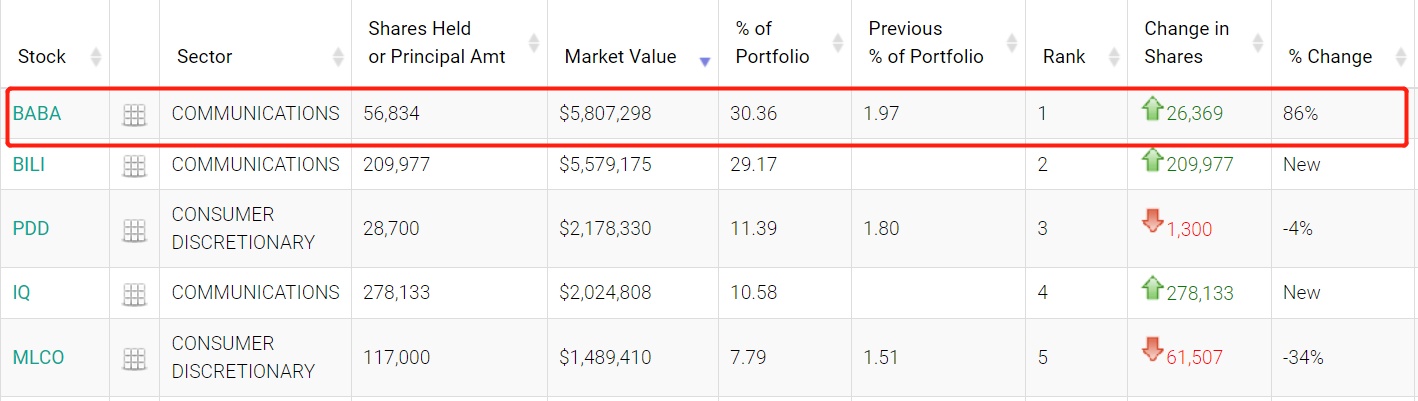Viewport: 1418px width, 401px height.
Task: Click the green up arrow for BABA
Action: (x=1153, y=110)
